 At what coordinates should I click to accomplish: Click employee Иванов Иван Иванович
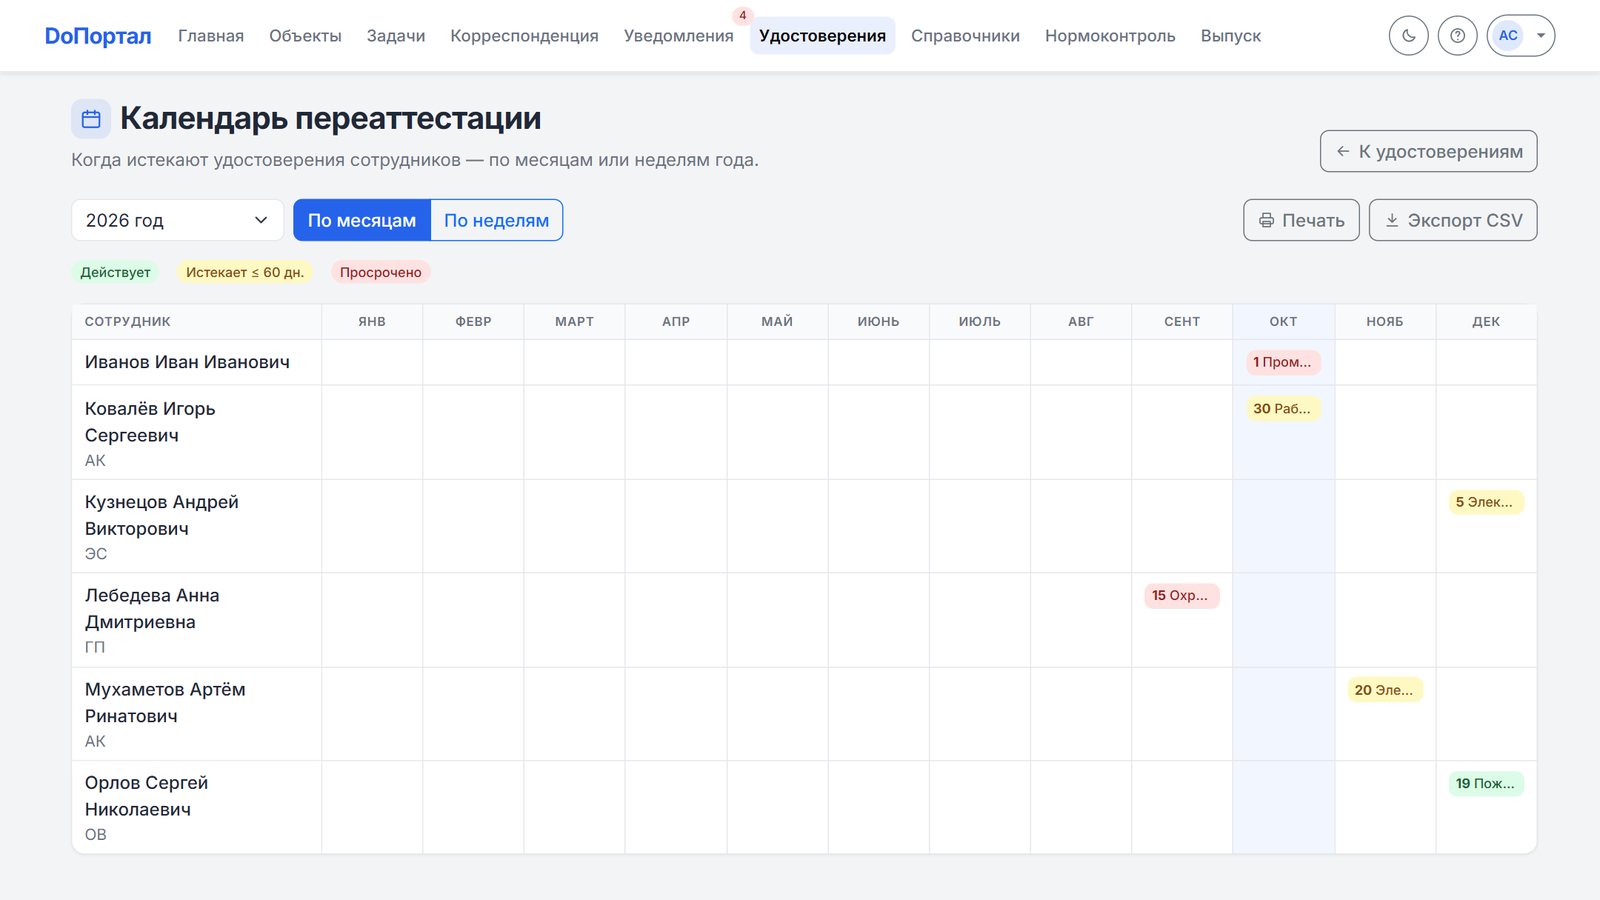187,362
